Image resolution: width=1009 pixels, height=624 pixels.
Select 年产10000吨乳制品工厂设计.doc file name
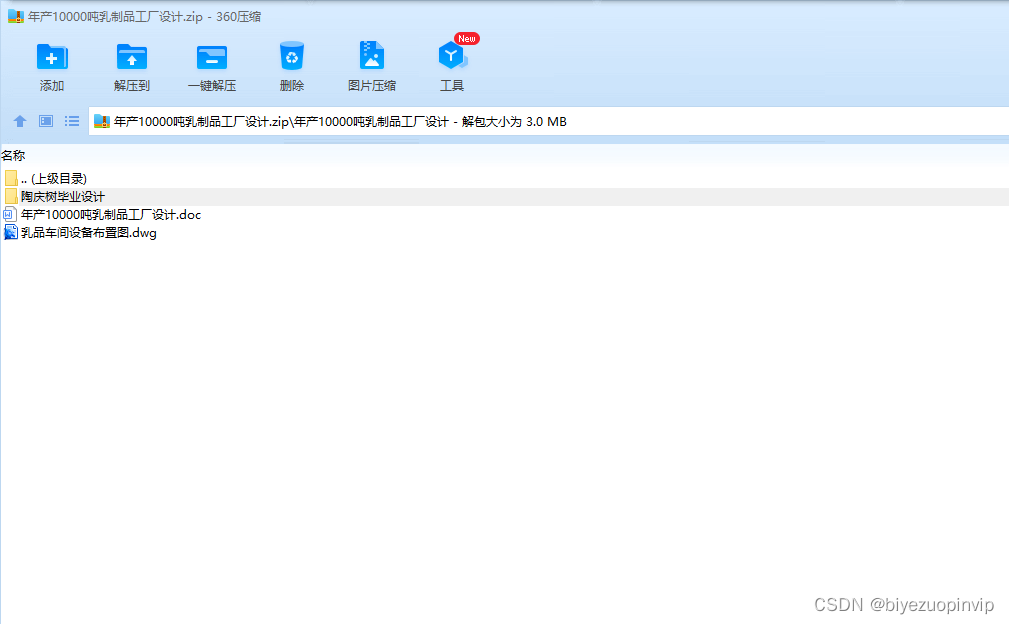[x=111, y=214]
